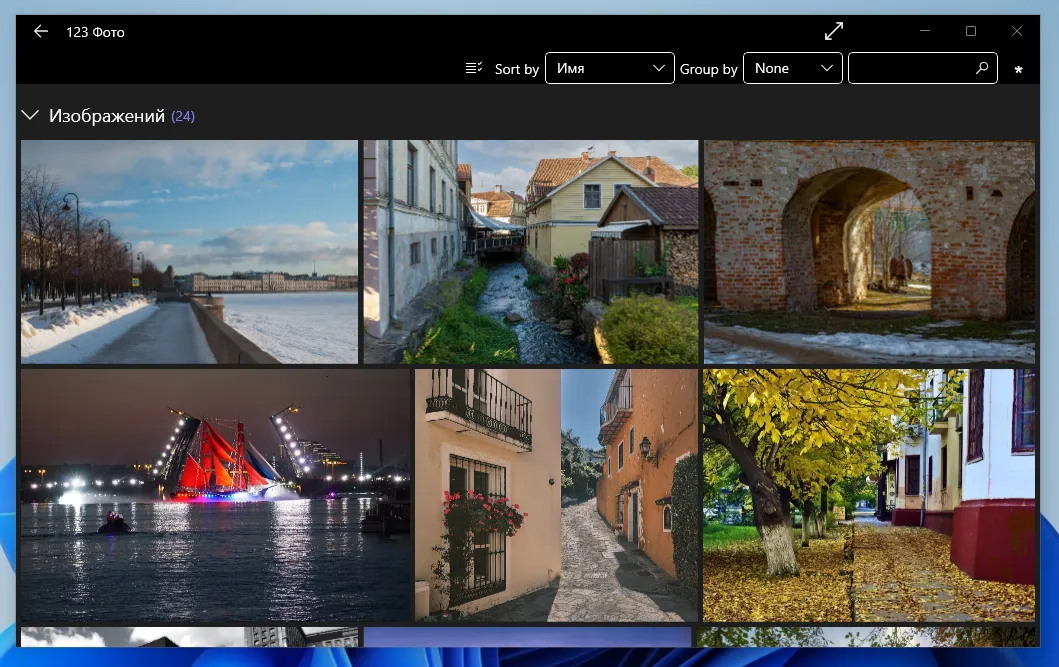The width and height of the screenshot is (1059, 667).
Task: Open the snowy embankment photo
Action: point(189,251)
